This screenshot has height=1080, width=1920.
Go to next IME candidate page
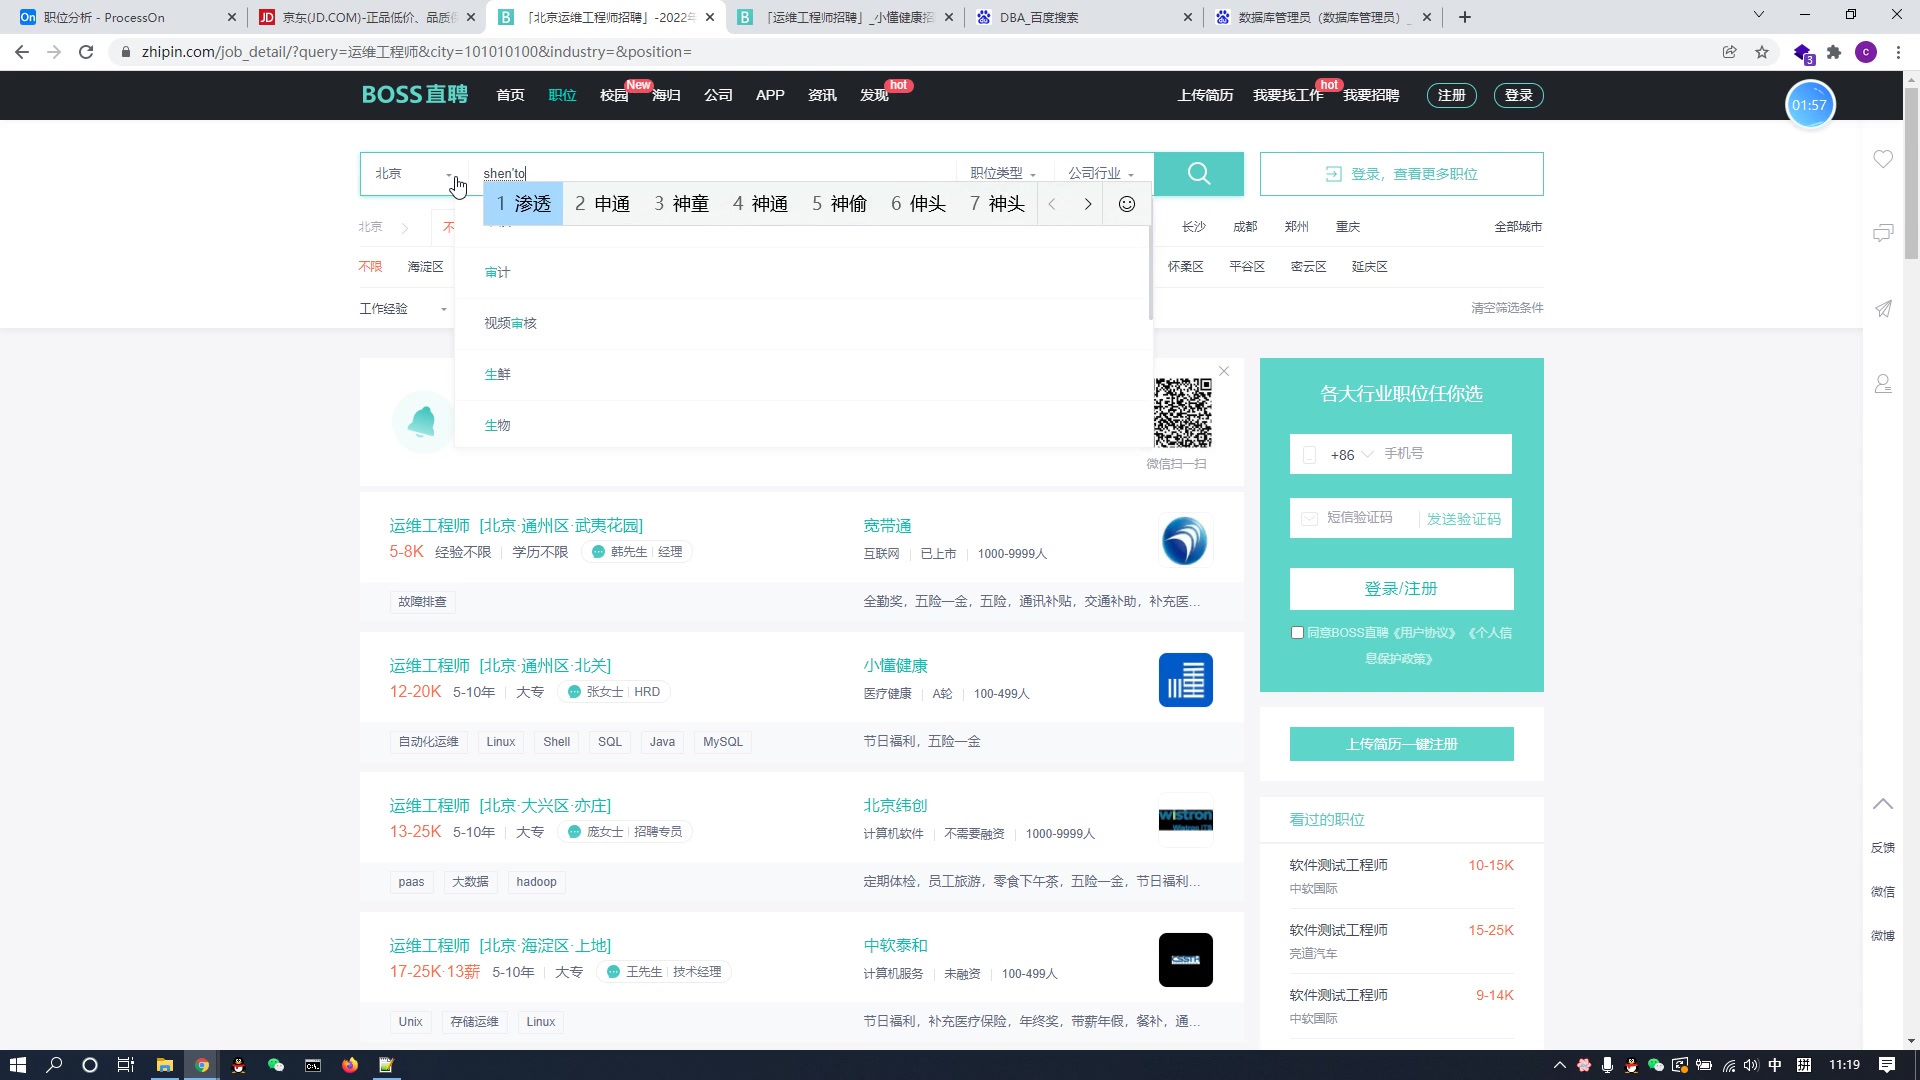pos(1088,204)
